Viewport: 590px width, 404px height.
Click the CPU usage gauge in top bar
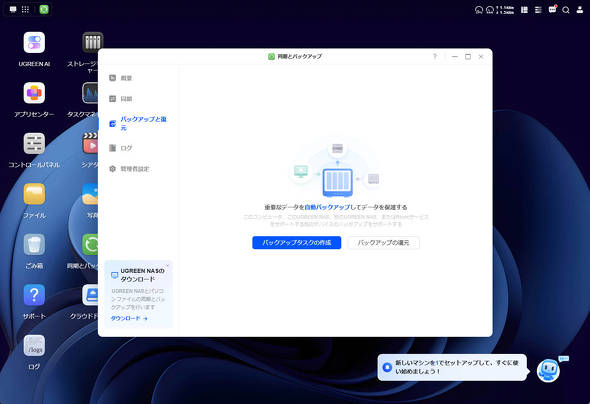(x=479, y=10)
